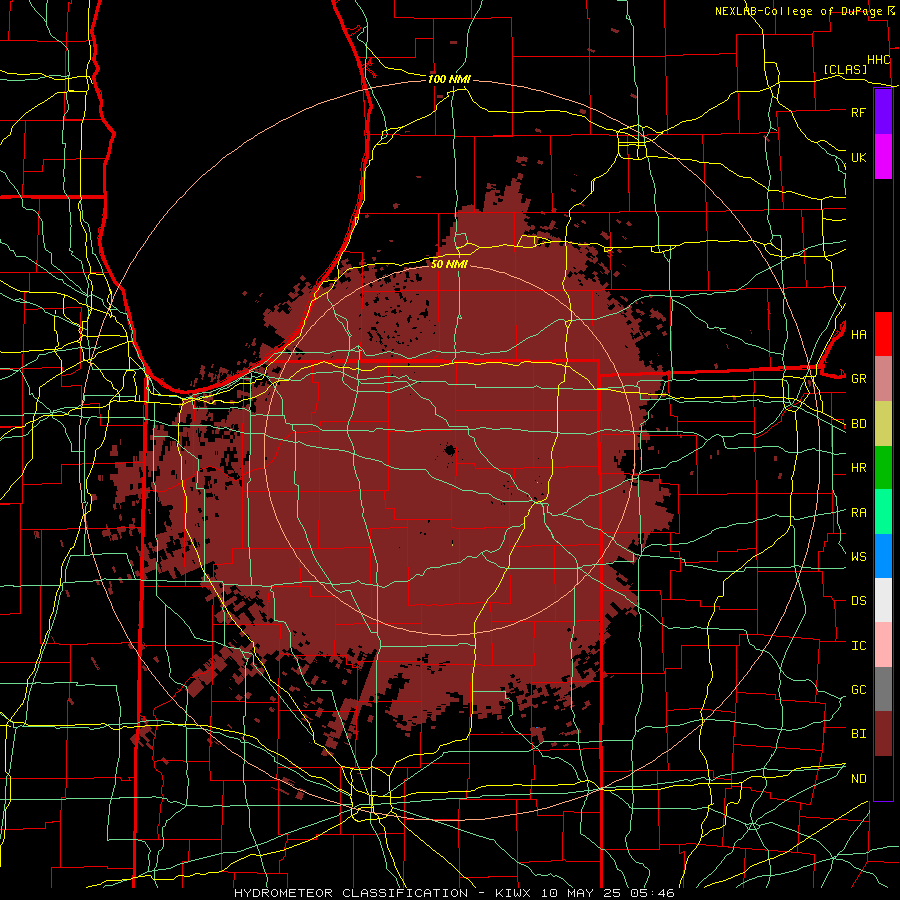Click the "UK" legend label
Screen dimensions: 900x900
coord(858,157)
